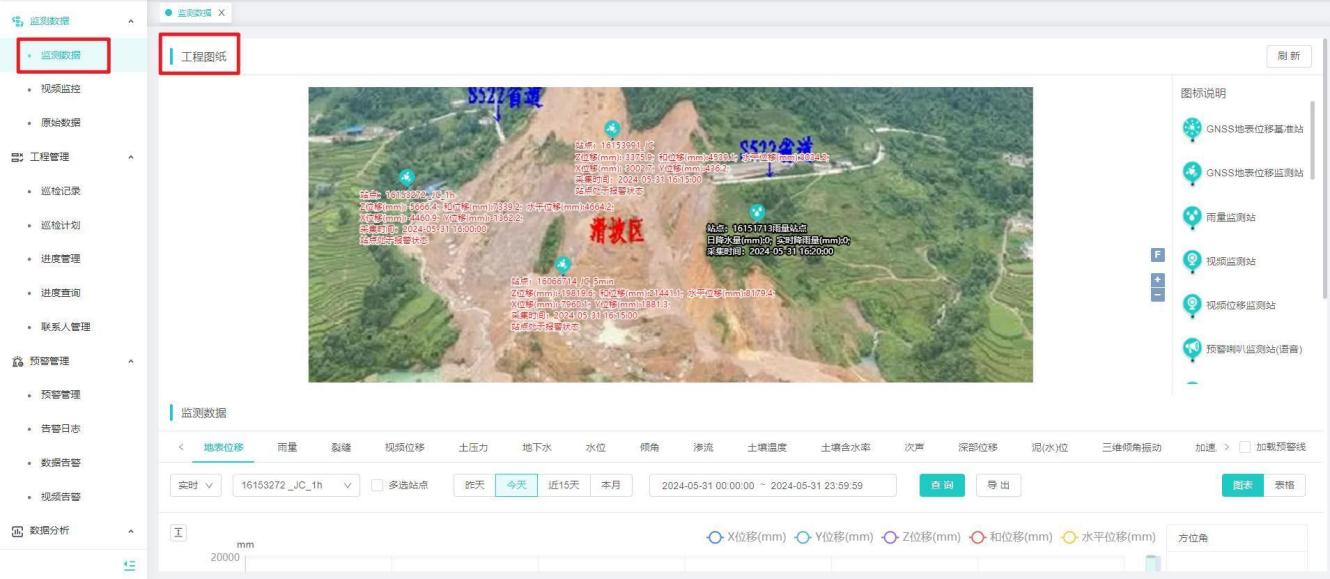Open 巡检记录 in the sidebar menu

point(60,191)
